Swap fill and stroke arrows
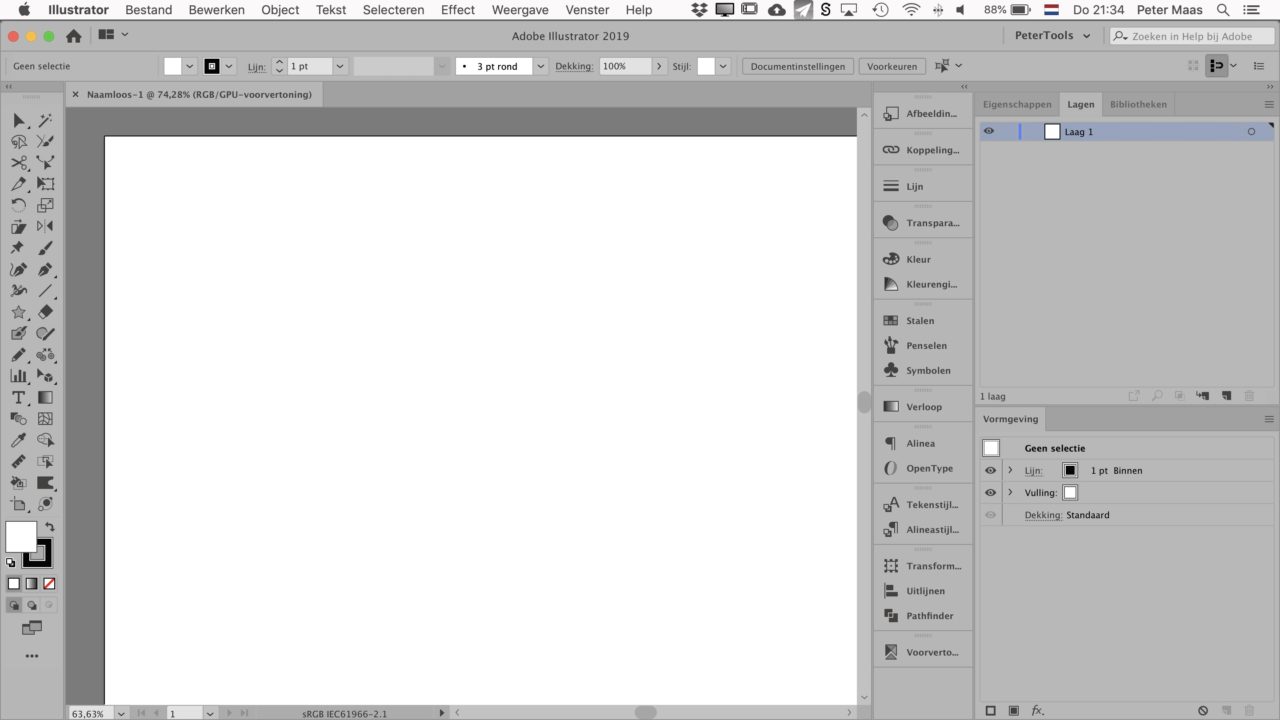This screenshot has width=1280, height=720. 49,526
